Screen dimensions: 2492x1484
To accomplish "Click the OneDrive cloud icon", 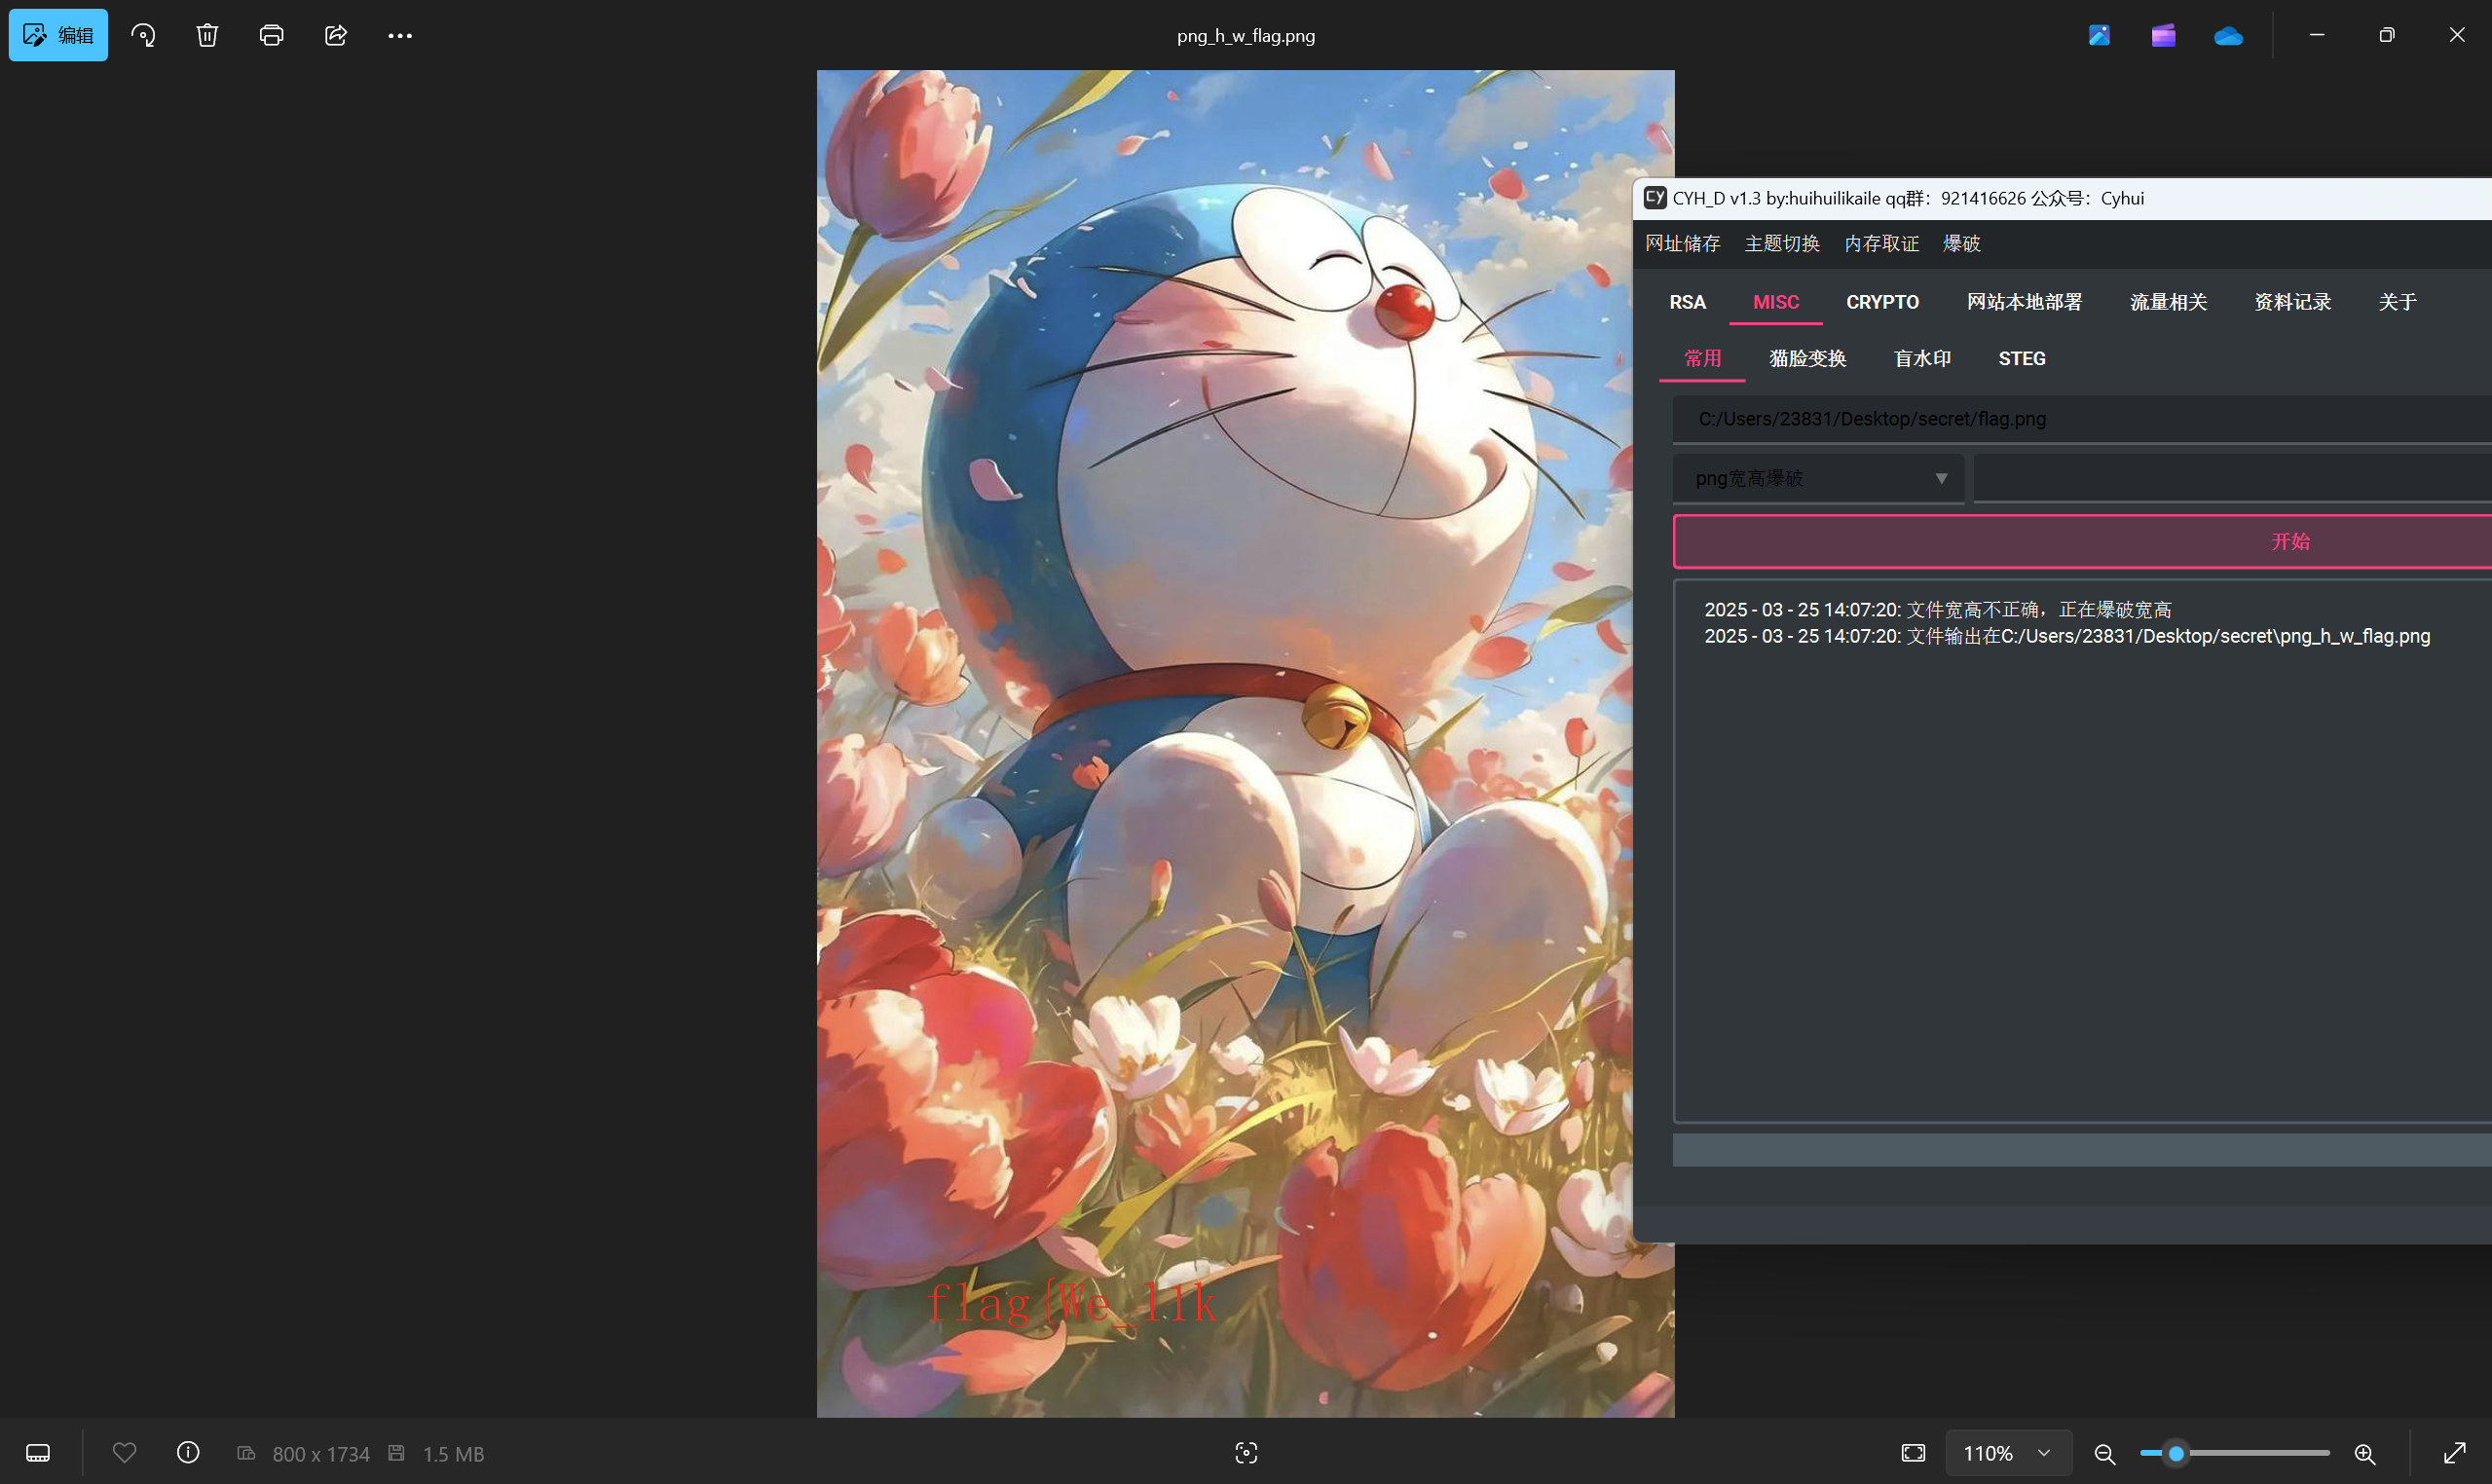I will coord(2228,36).
